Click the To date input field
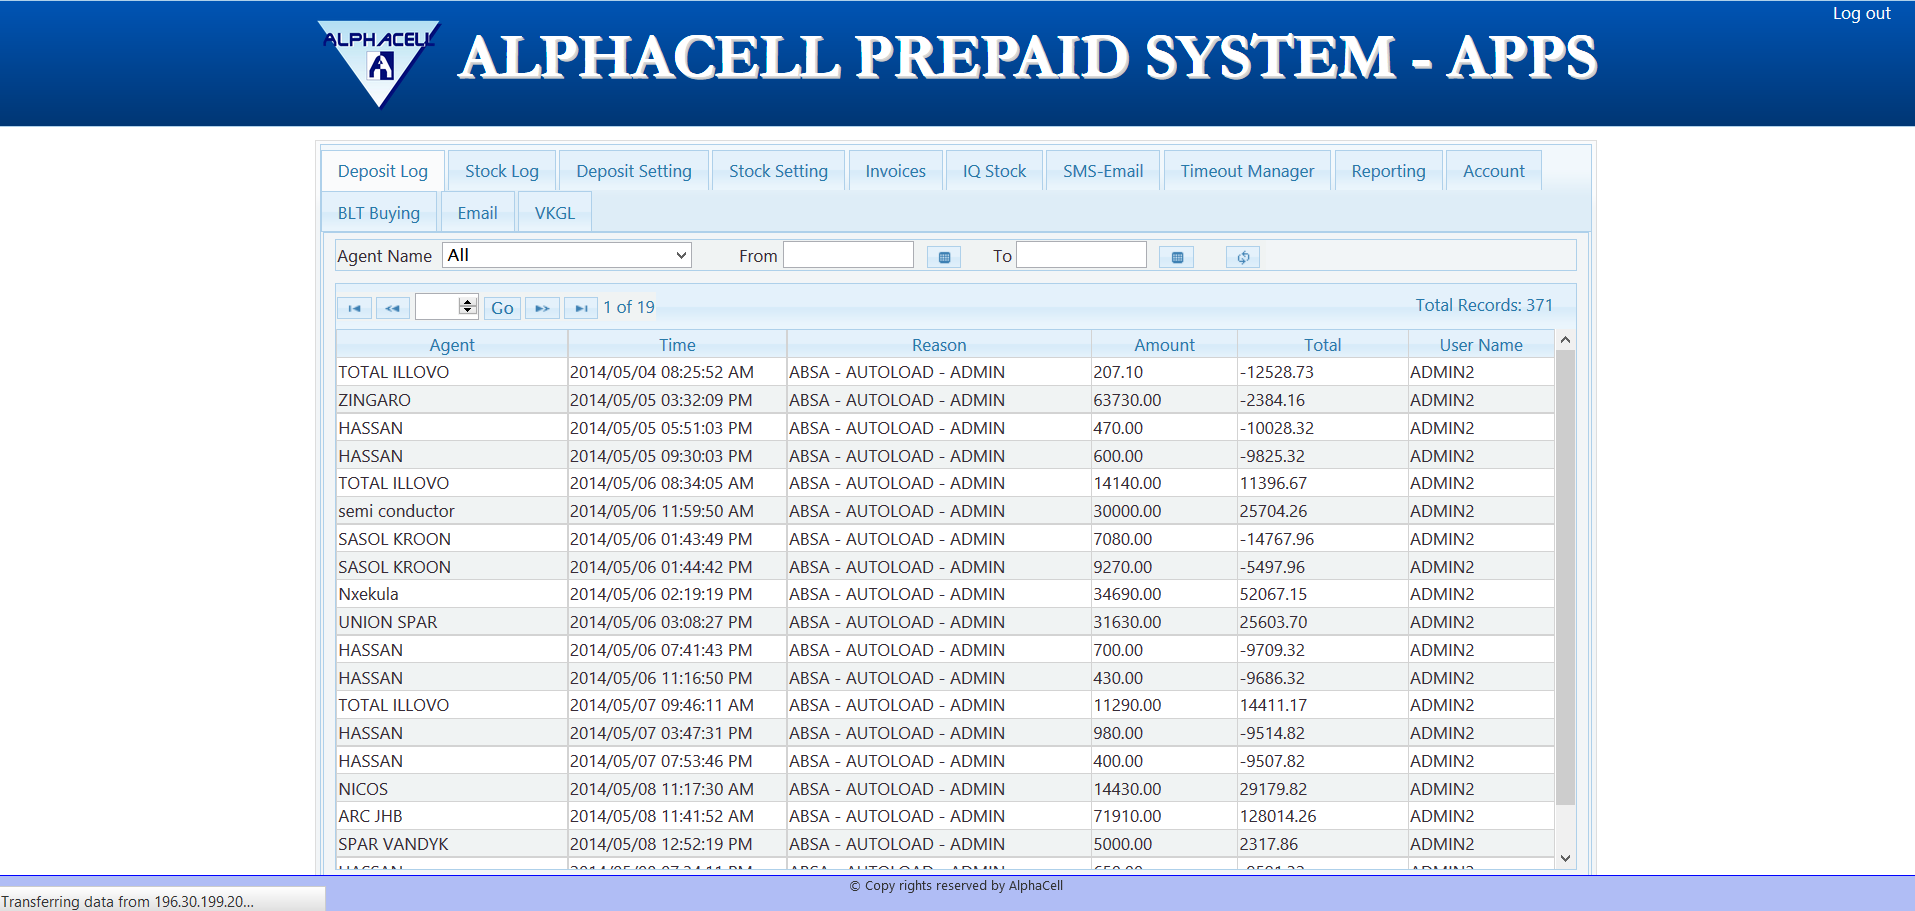 pyautogui.click(x=1080, y=255)
